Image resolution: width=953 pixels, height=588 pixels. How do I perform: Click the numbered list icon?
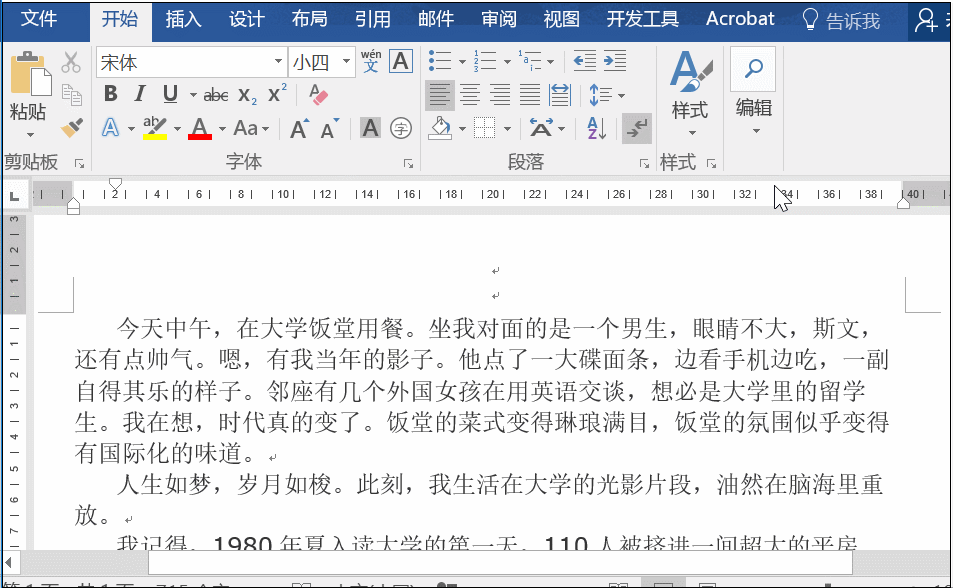point(485,61)
